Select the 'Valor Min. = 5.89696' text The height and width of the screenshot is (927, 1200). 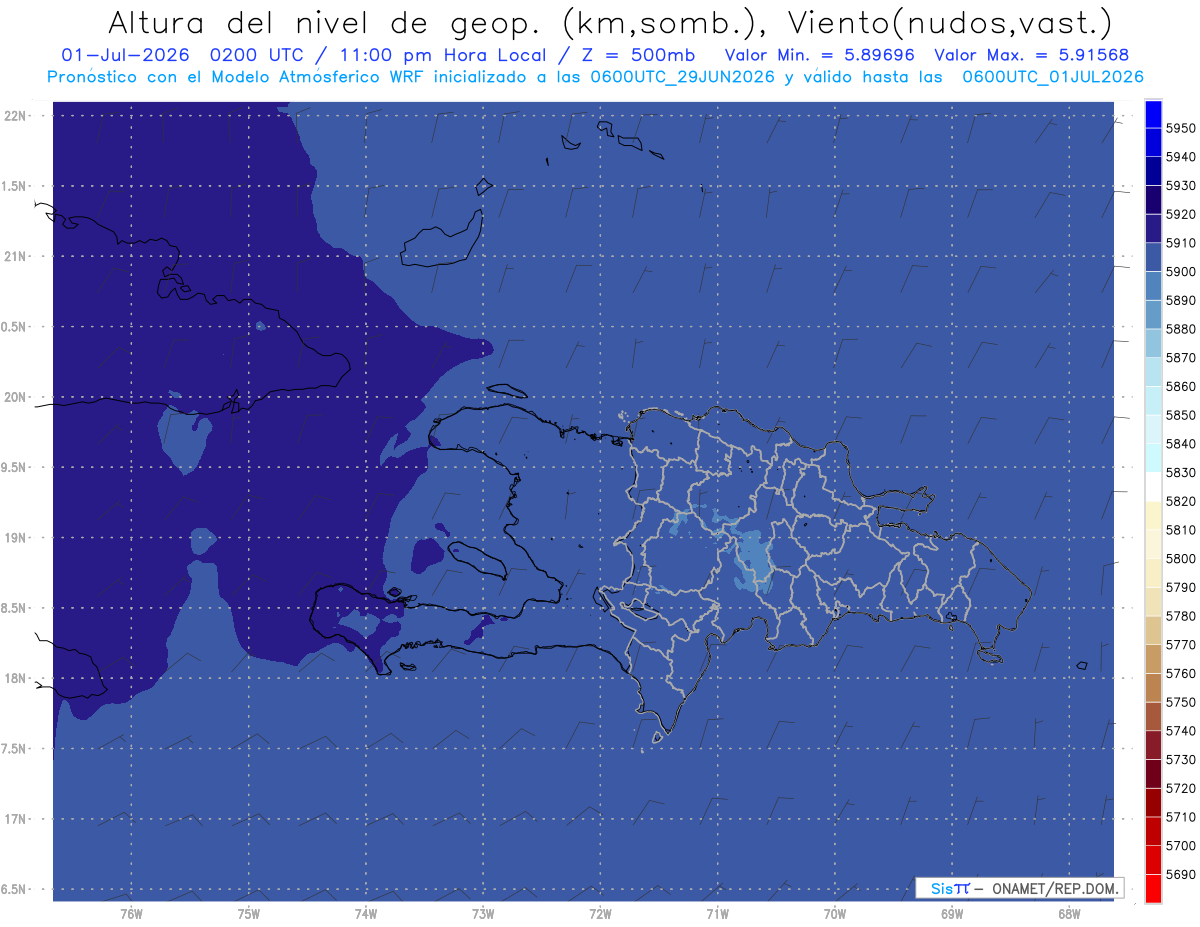click(819, 55)
